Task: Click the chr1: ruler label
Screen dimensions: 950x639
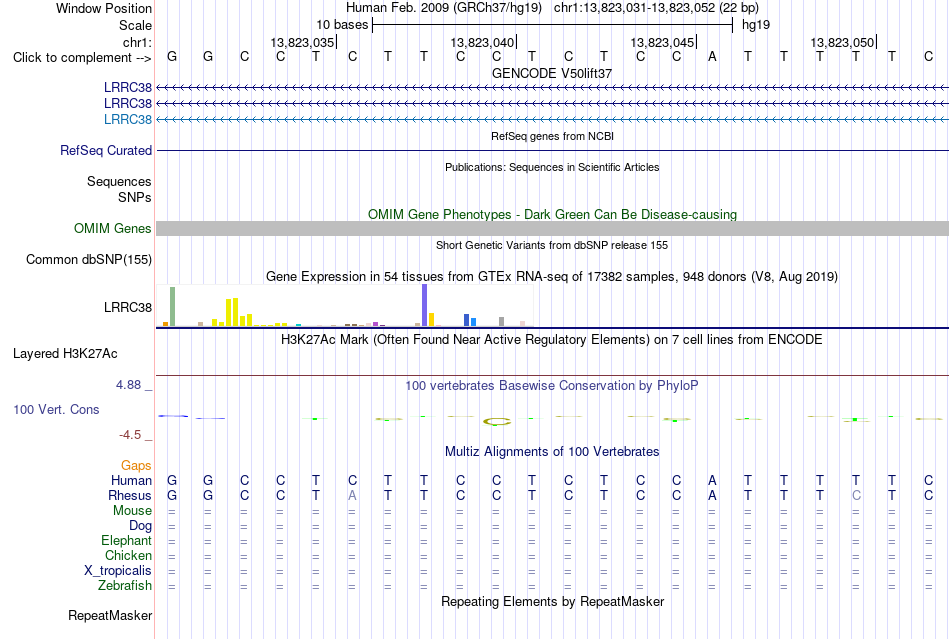Action: pyautogui.click(x=137, y=42)
